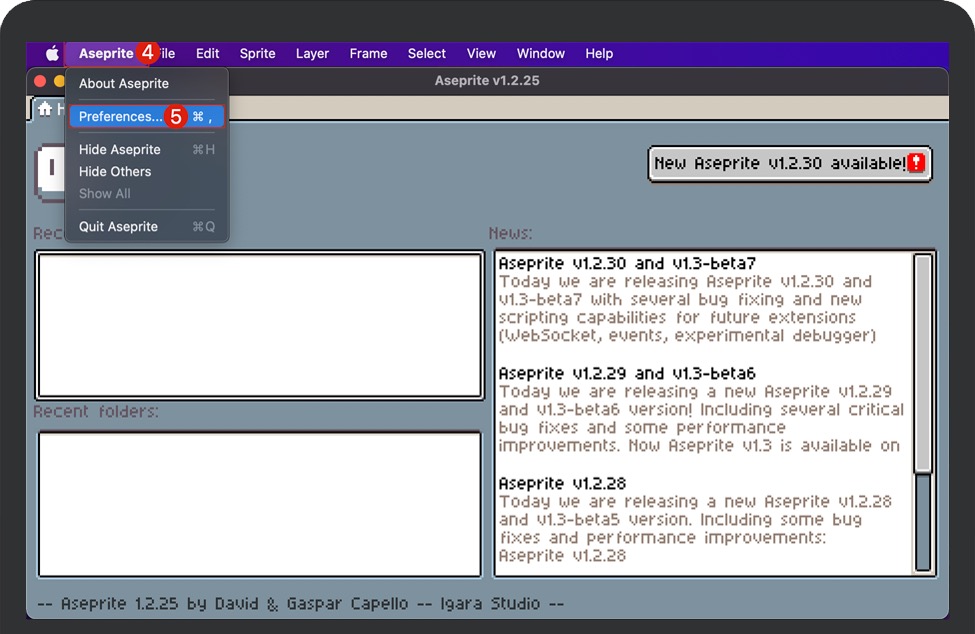Choose About Aseprite
Viewport: 975px width, 634px height.
(x=147, y=83)
